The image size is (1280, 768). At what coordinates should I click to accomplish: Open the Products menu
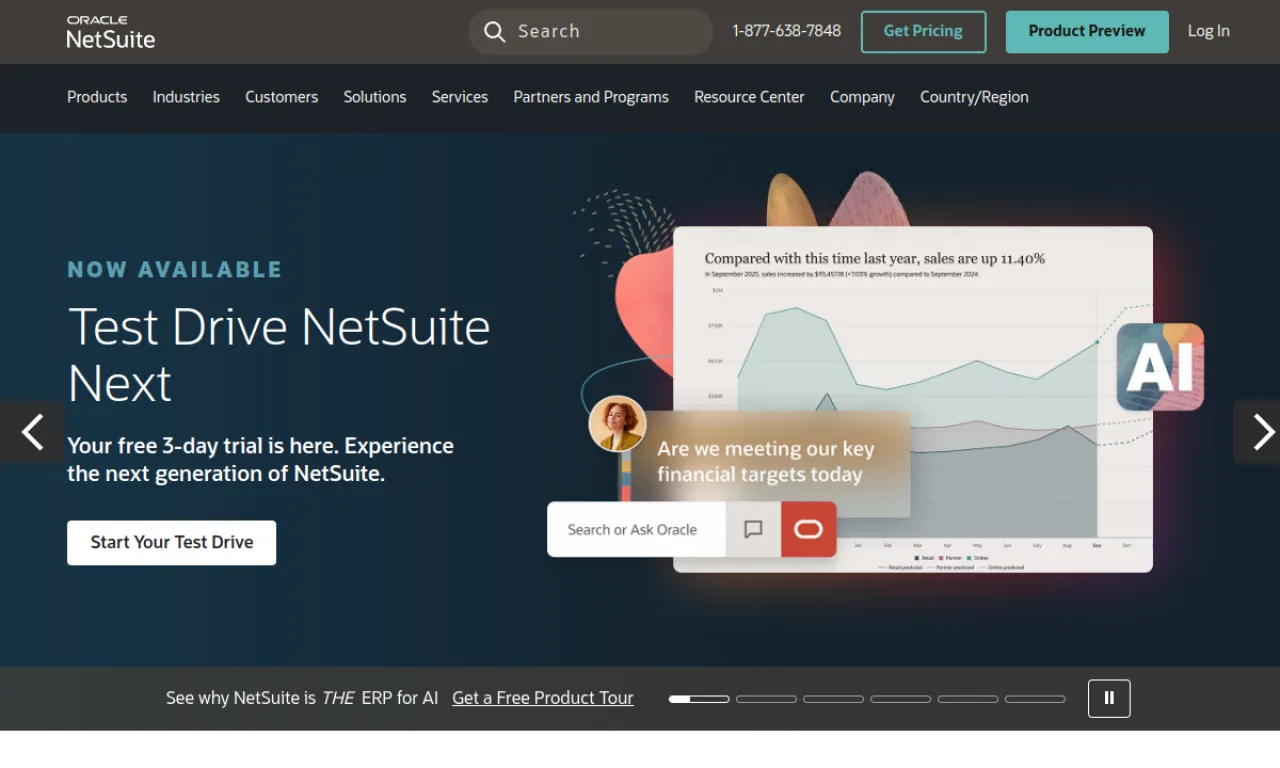(x=97, y=97)
